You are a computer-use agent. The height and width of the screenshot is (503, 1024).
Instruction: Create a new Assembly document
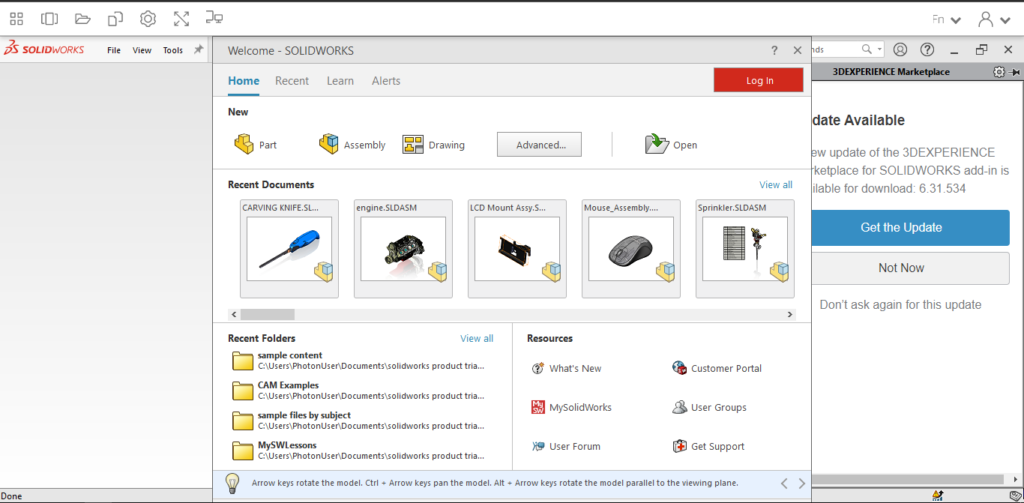pos(352,144)
